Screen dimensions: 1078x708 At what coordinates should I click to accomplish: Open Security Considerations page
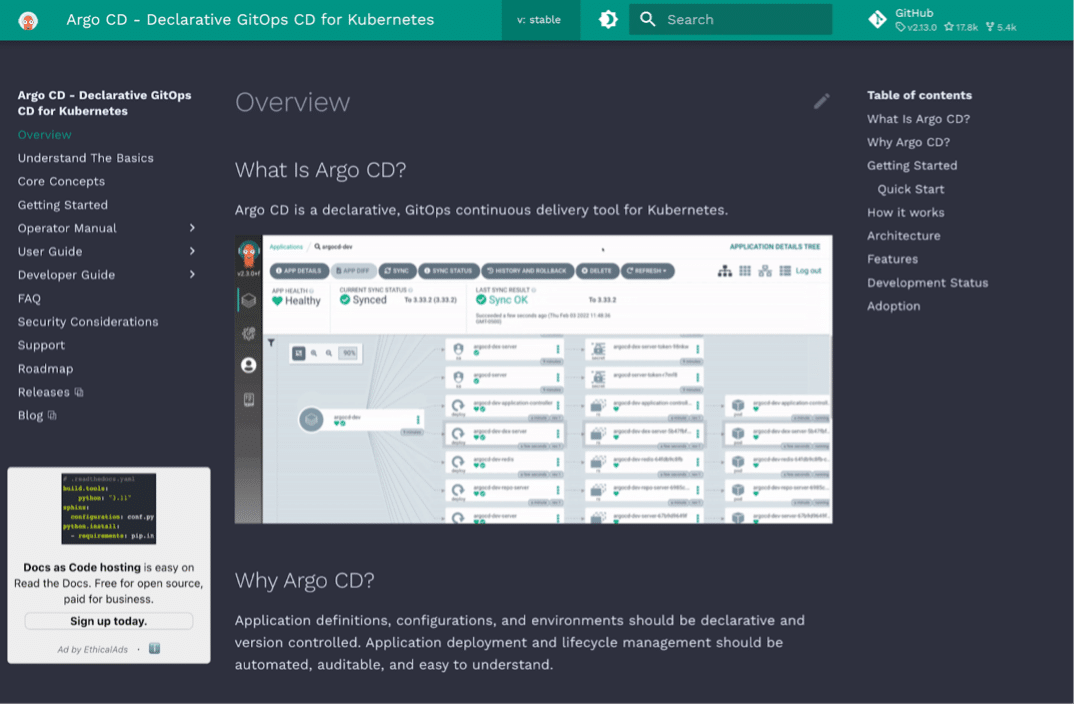pos(88,322)
